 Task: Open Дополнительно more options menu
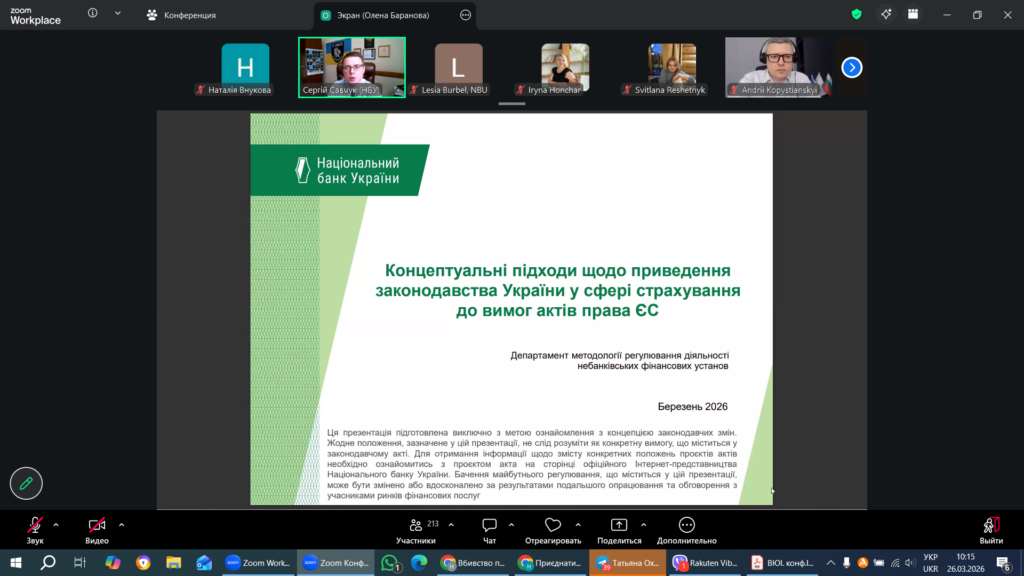click(687, 525)
